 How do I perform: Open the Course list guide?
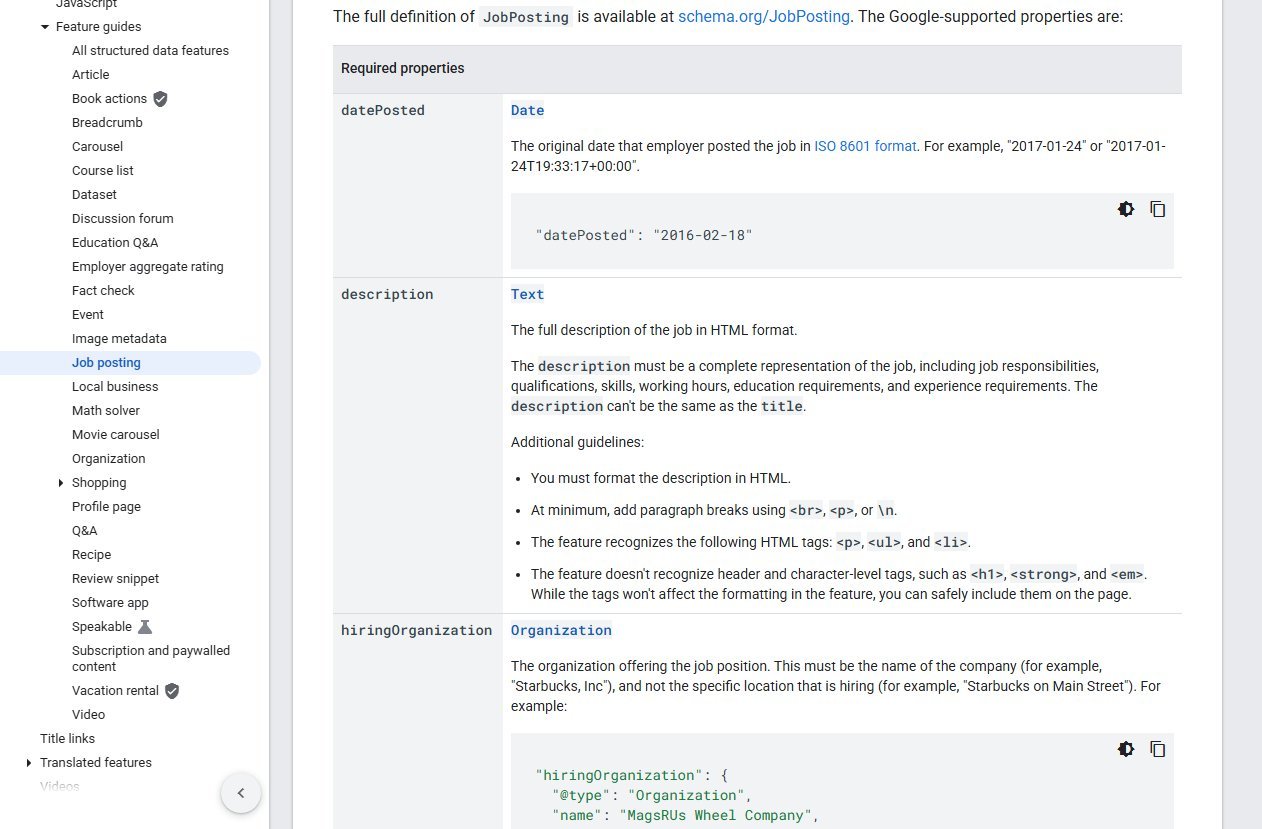click(x=103, y=171)
